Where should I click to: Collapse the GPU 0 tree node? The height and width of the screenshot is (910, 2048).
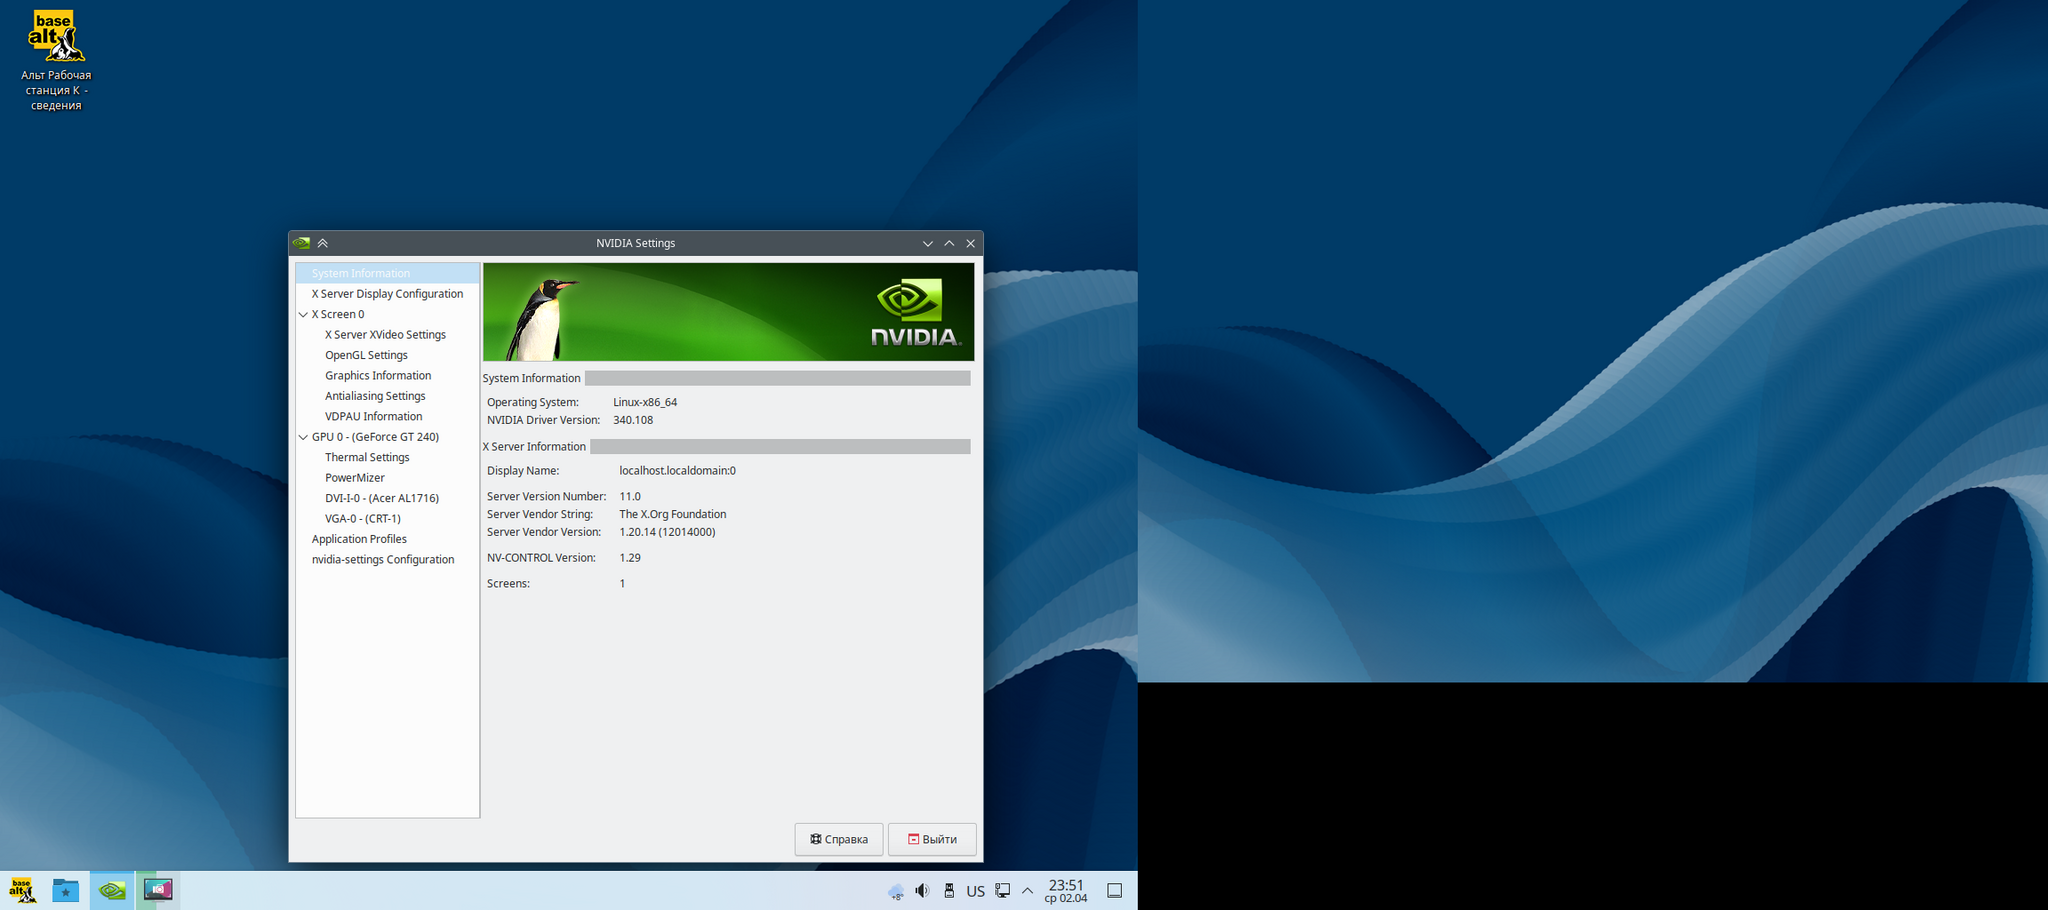303,437
